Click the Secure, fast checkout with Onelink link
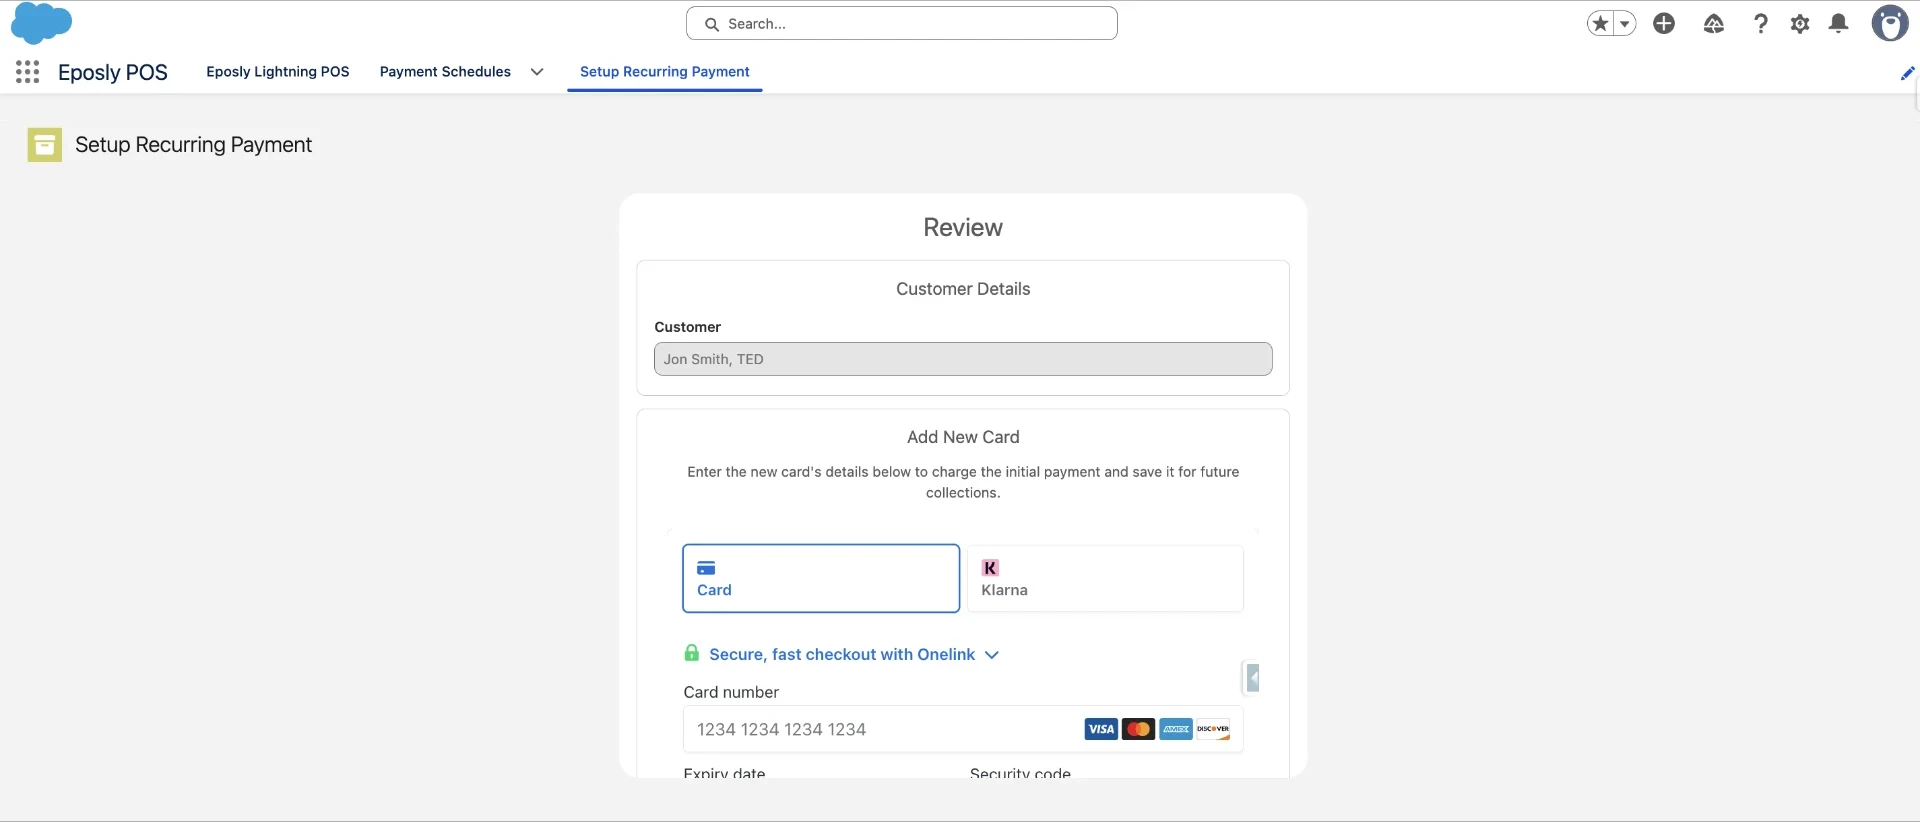Viewport: 1920px width, 822px height. coord(842,655)
